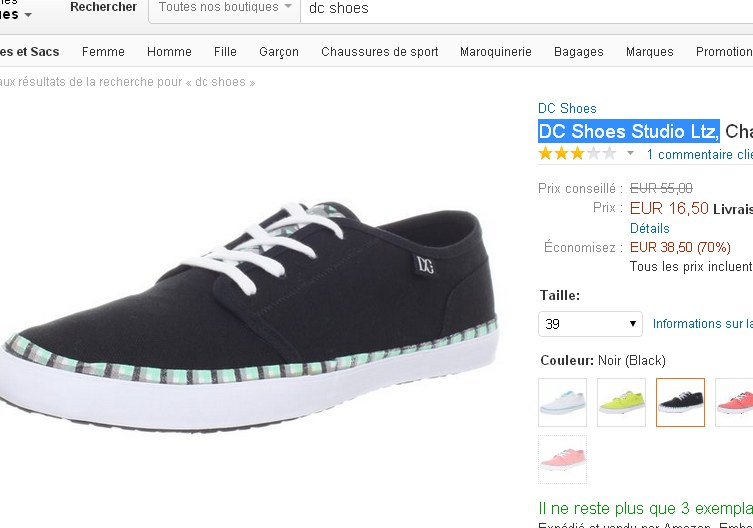The image size is (753, 528).
Task: Choose the lime yellow shoe color
Action: click(x=621, y=402)
